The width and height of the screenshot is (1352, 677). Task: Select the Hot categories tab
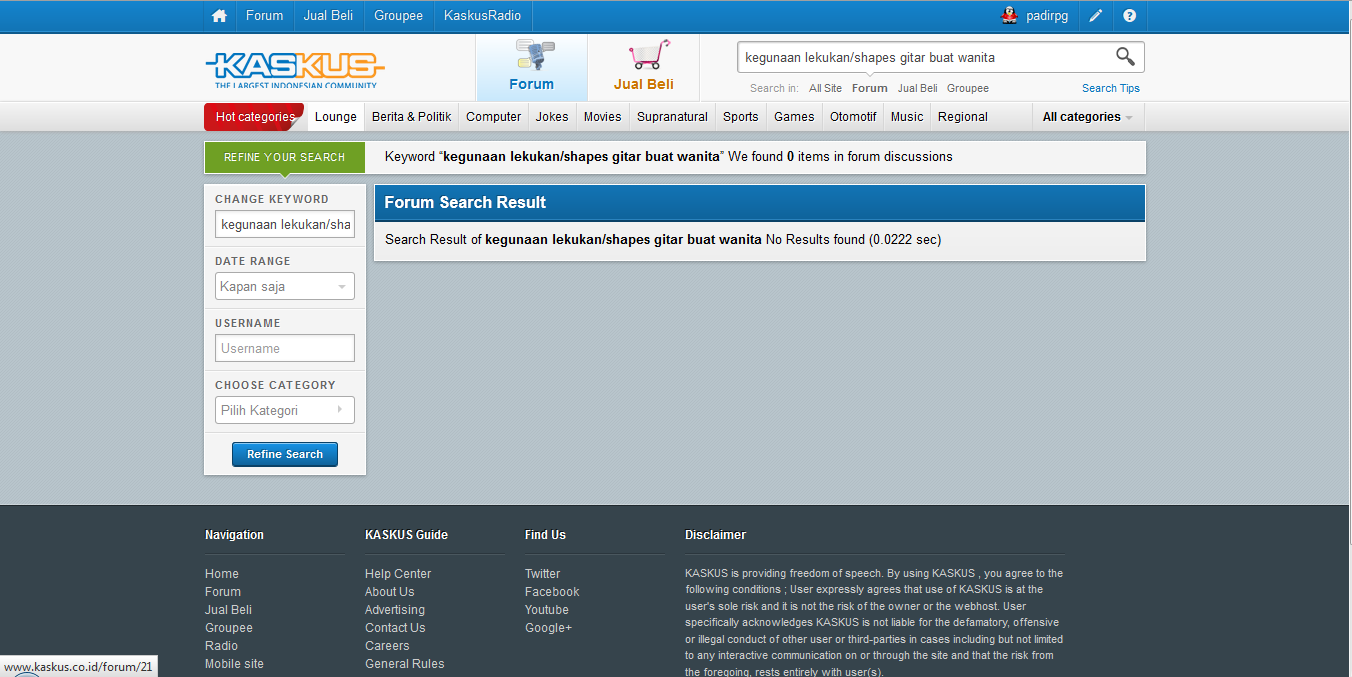coord(255,117)
